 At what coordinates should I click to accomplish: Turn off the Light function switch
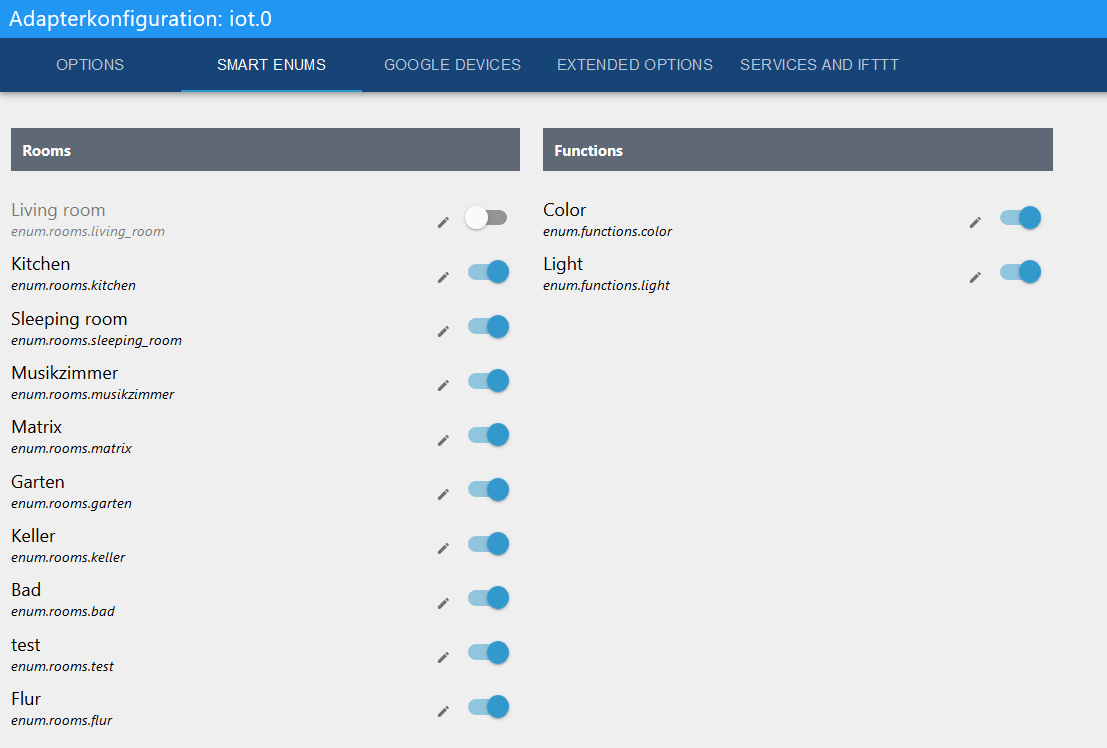tap(1020, 272)
